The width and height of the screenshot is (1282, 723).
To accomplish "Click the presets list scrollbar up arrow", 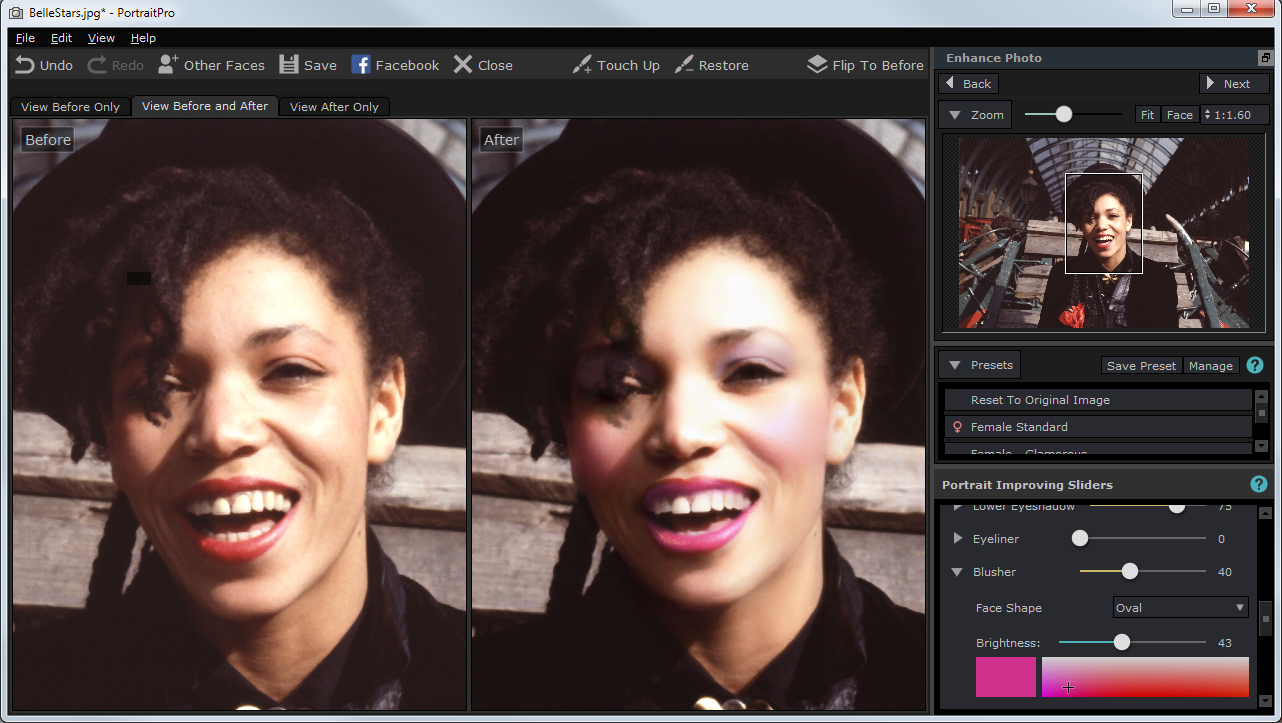I will coord(1262,395).
